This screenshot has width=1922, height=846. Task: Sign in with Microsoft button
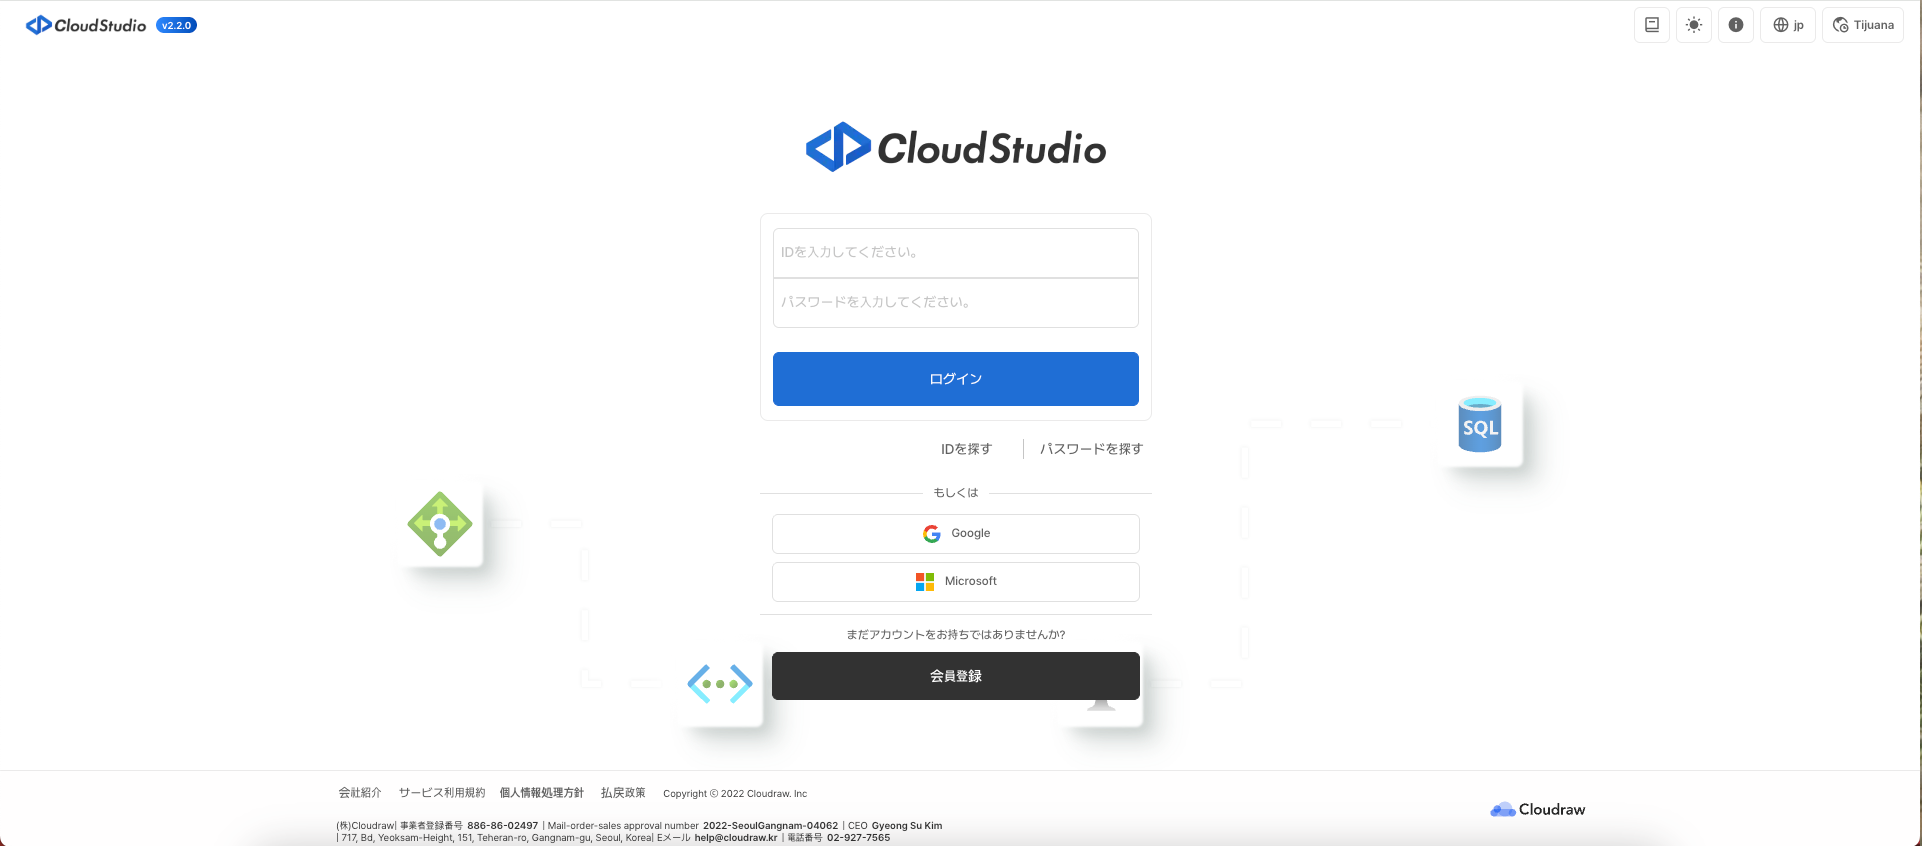tap(955, 582)
